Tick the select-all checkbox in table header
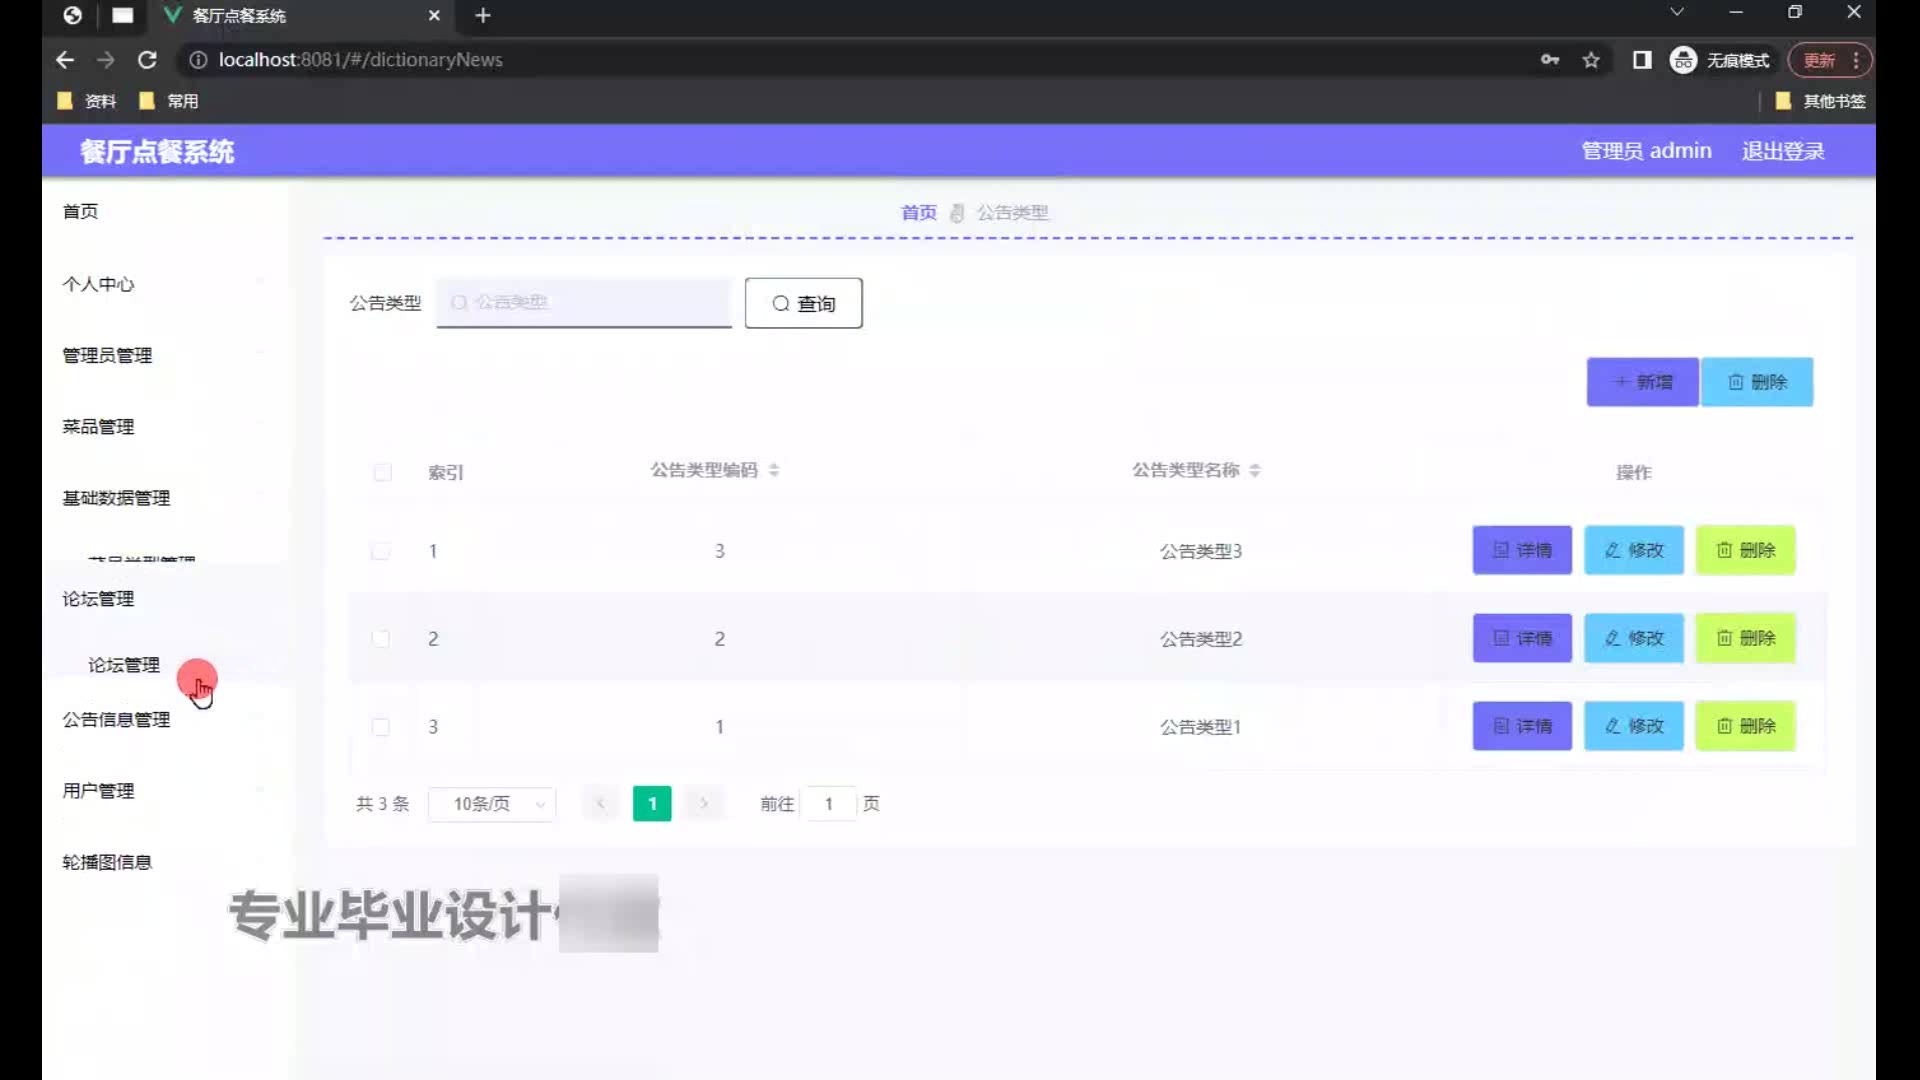 tap(382, 472)
